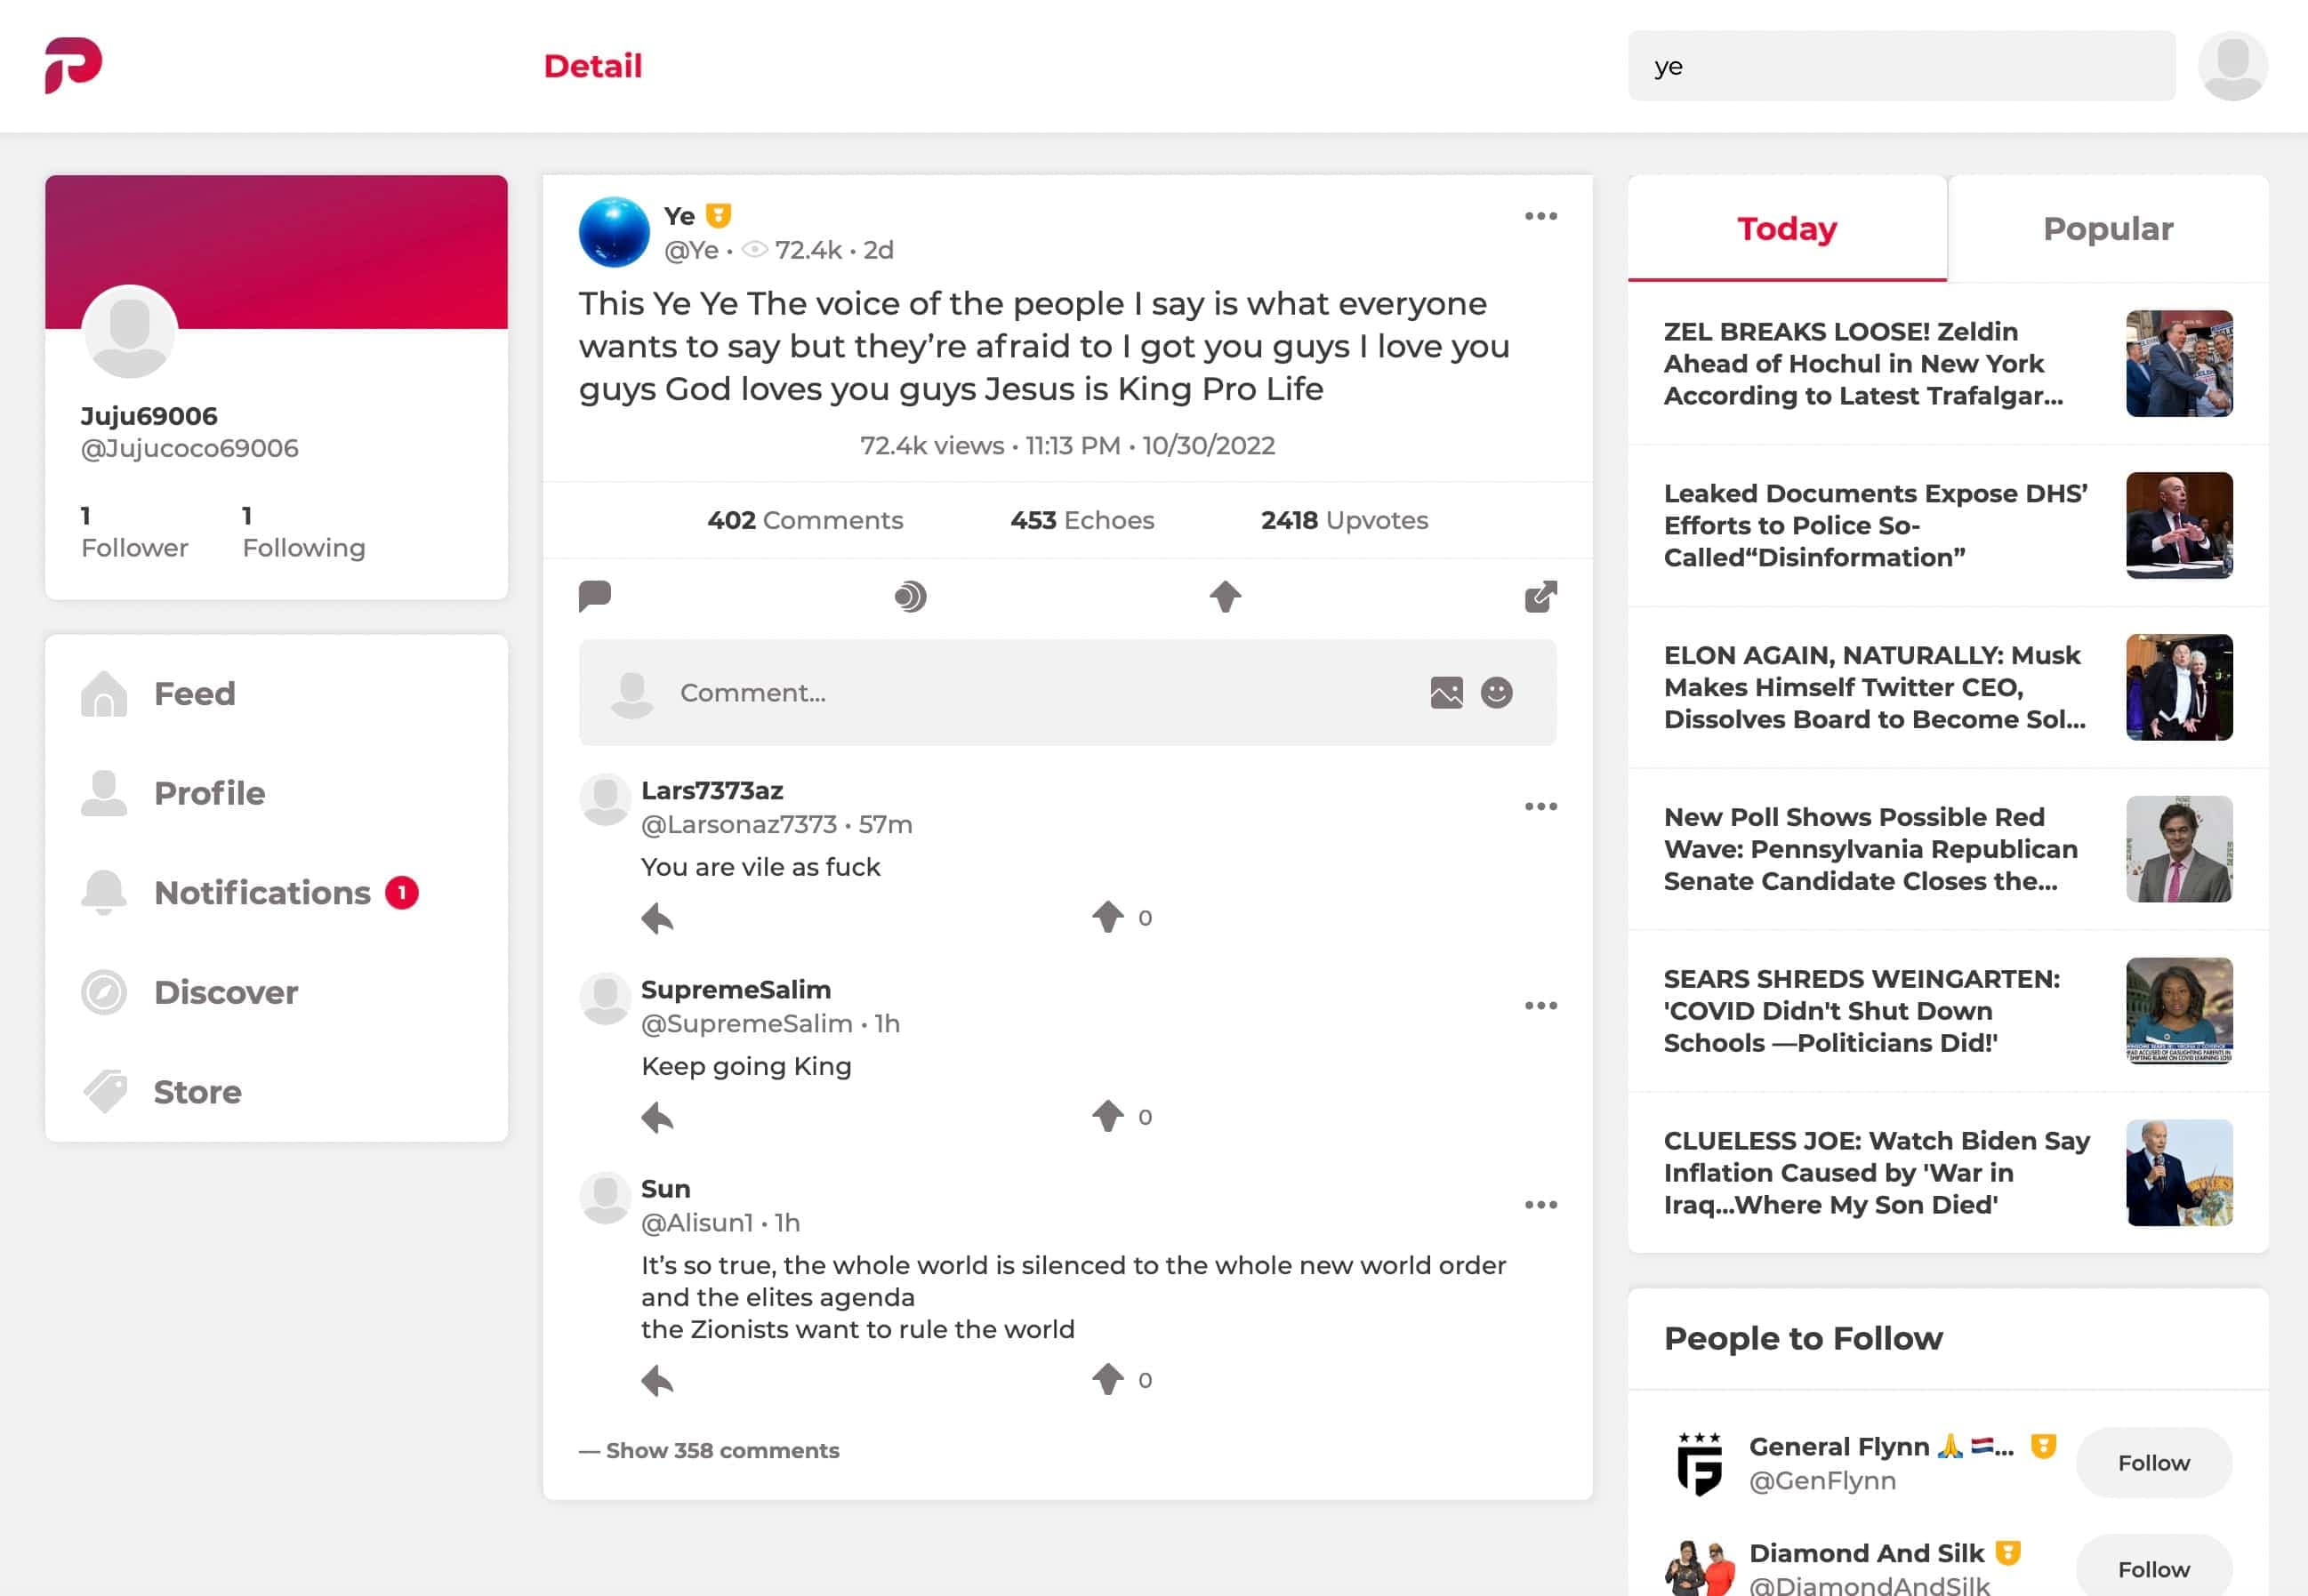Open SupremeSalim's avatar
This screenshot has width=2308, height=1596.
[605, 998]
